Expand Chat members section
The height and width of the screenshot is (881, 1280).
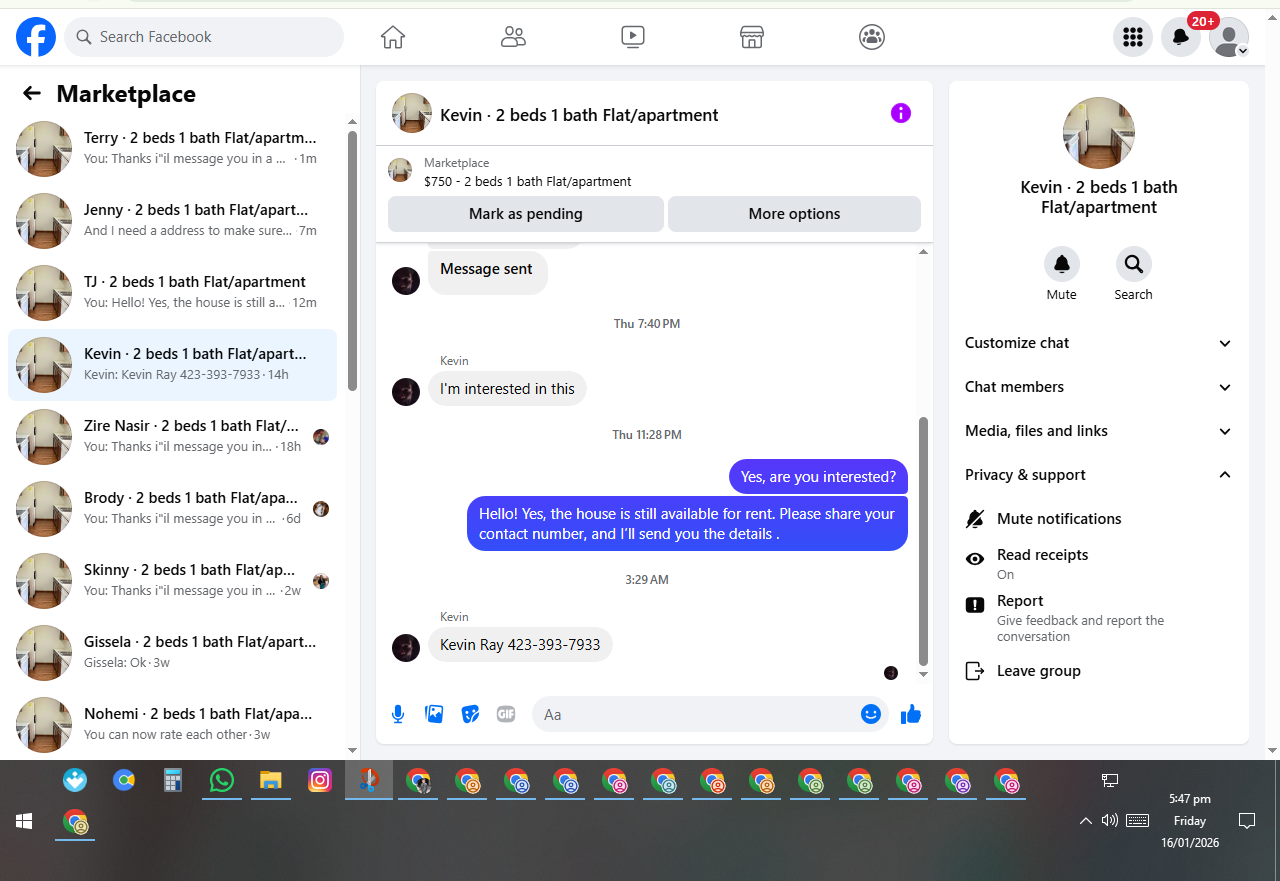1099,387
